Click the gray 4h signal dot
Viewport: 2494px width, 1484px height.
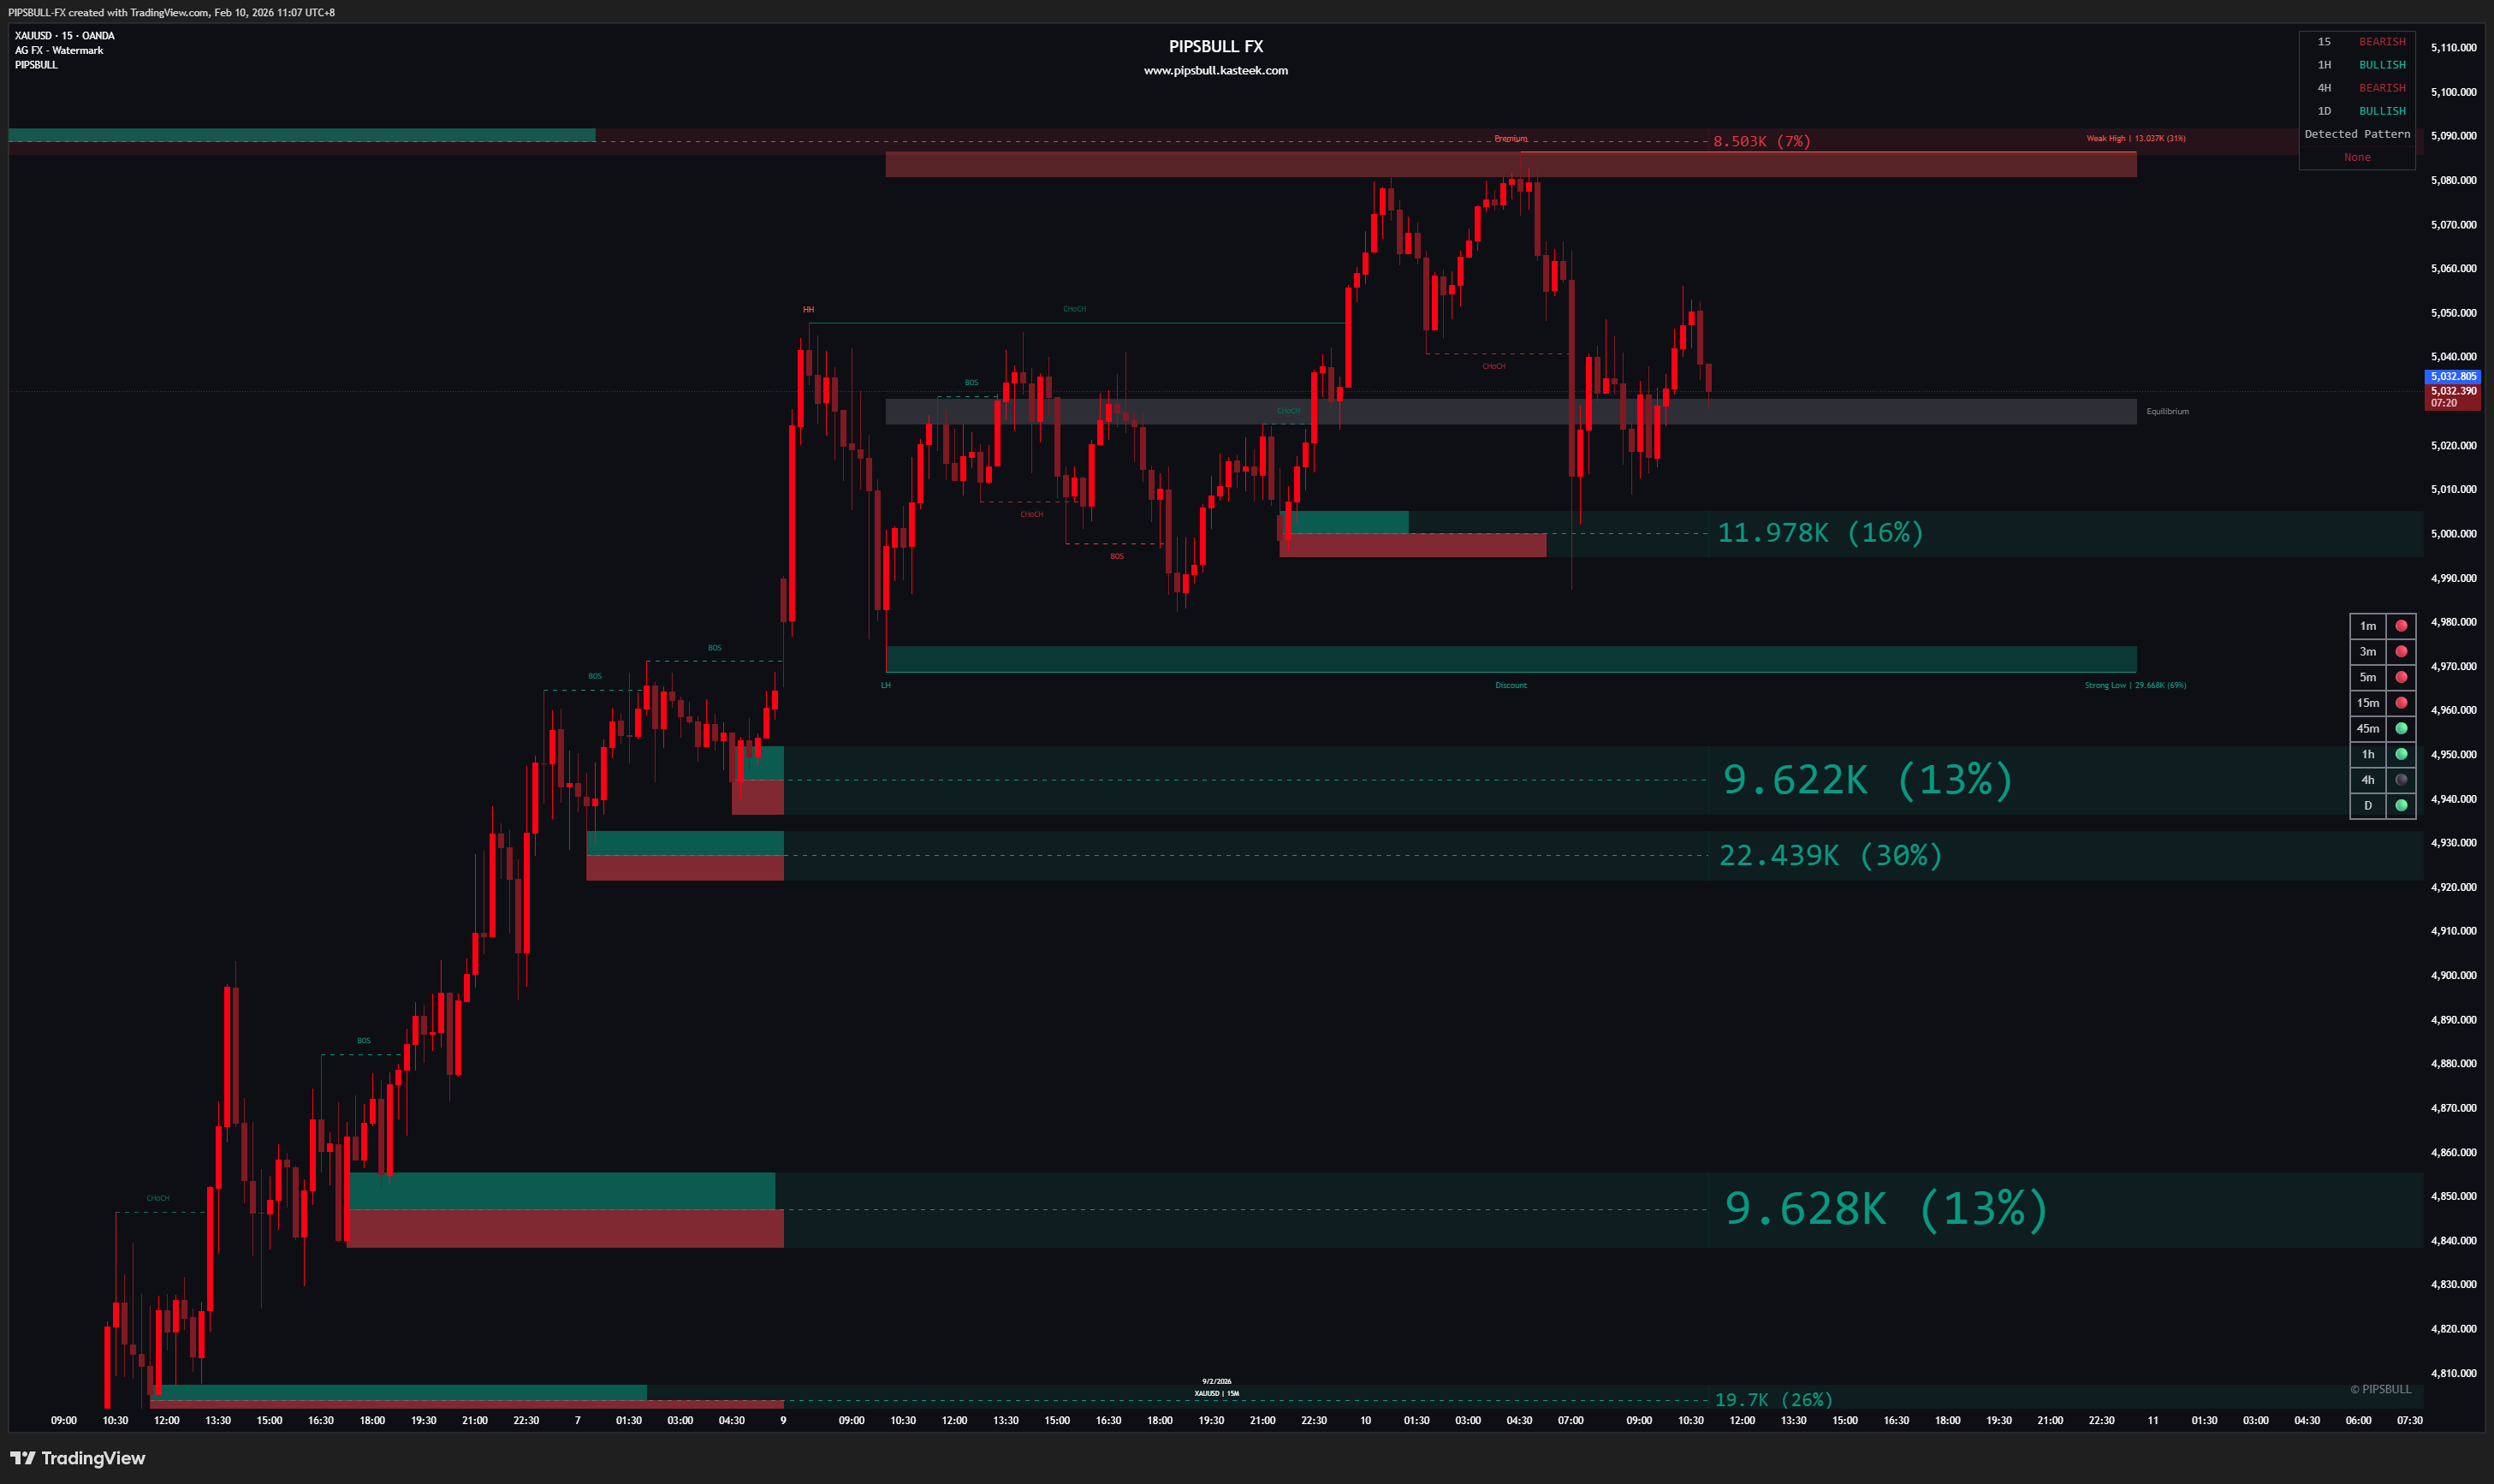(2401, 780)
